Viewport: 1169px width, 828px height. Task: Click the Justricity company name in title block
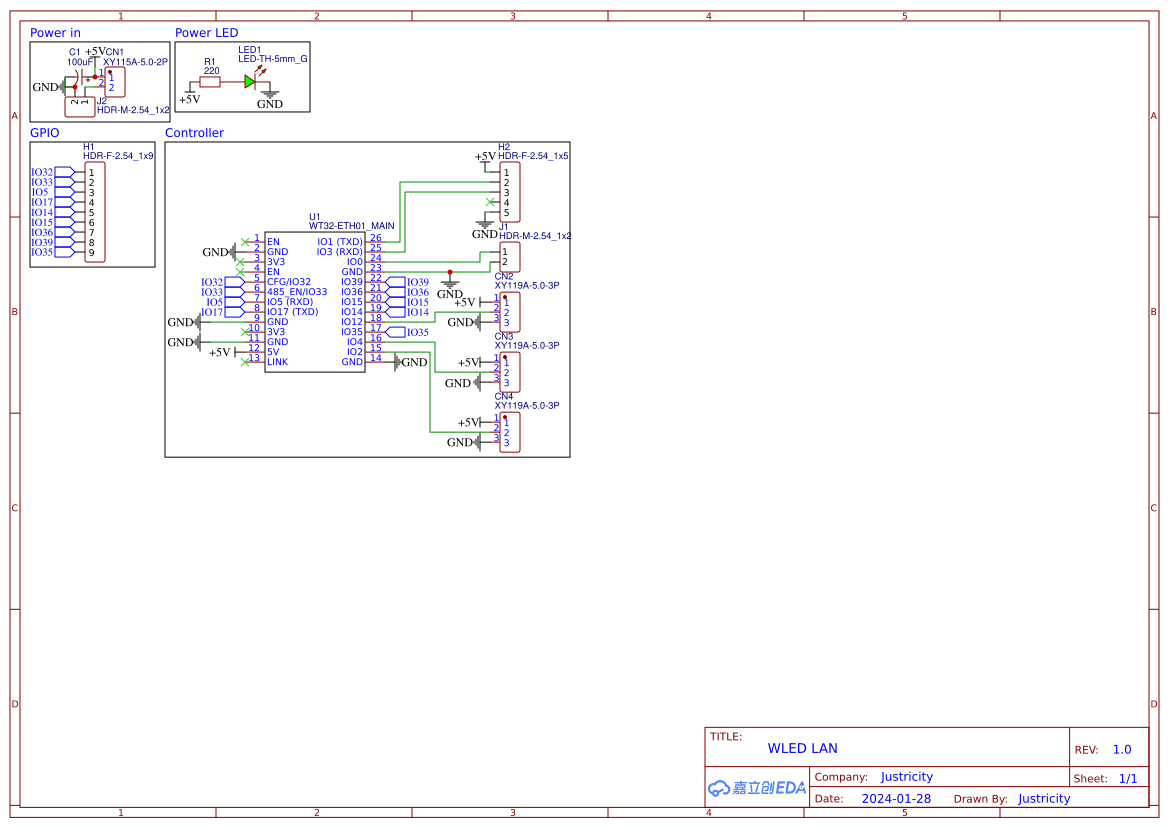(906, 776)
